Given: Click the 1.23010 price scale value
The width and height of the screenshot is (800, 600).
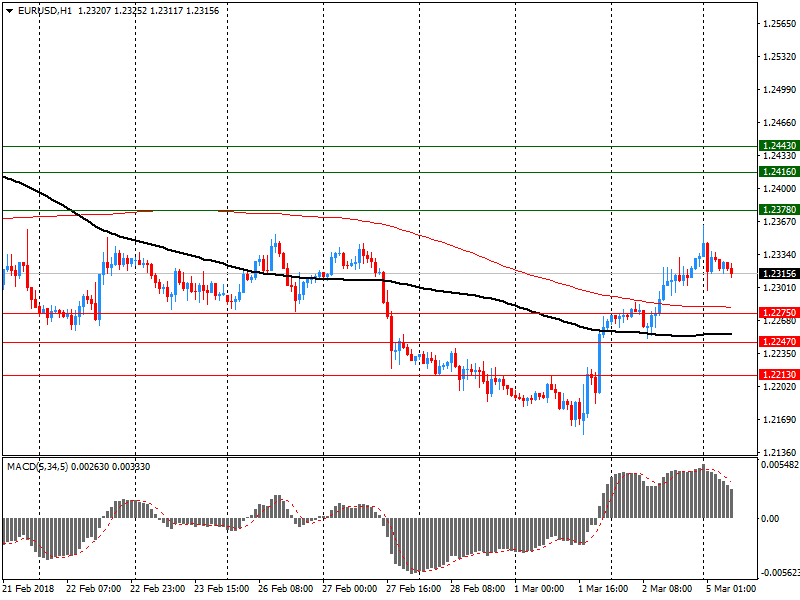Looking at the screenshot, I should pos(779,288).
